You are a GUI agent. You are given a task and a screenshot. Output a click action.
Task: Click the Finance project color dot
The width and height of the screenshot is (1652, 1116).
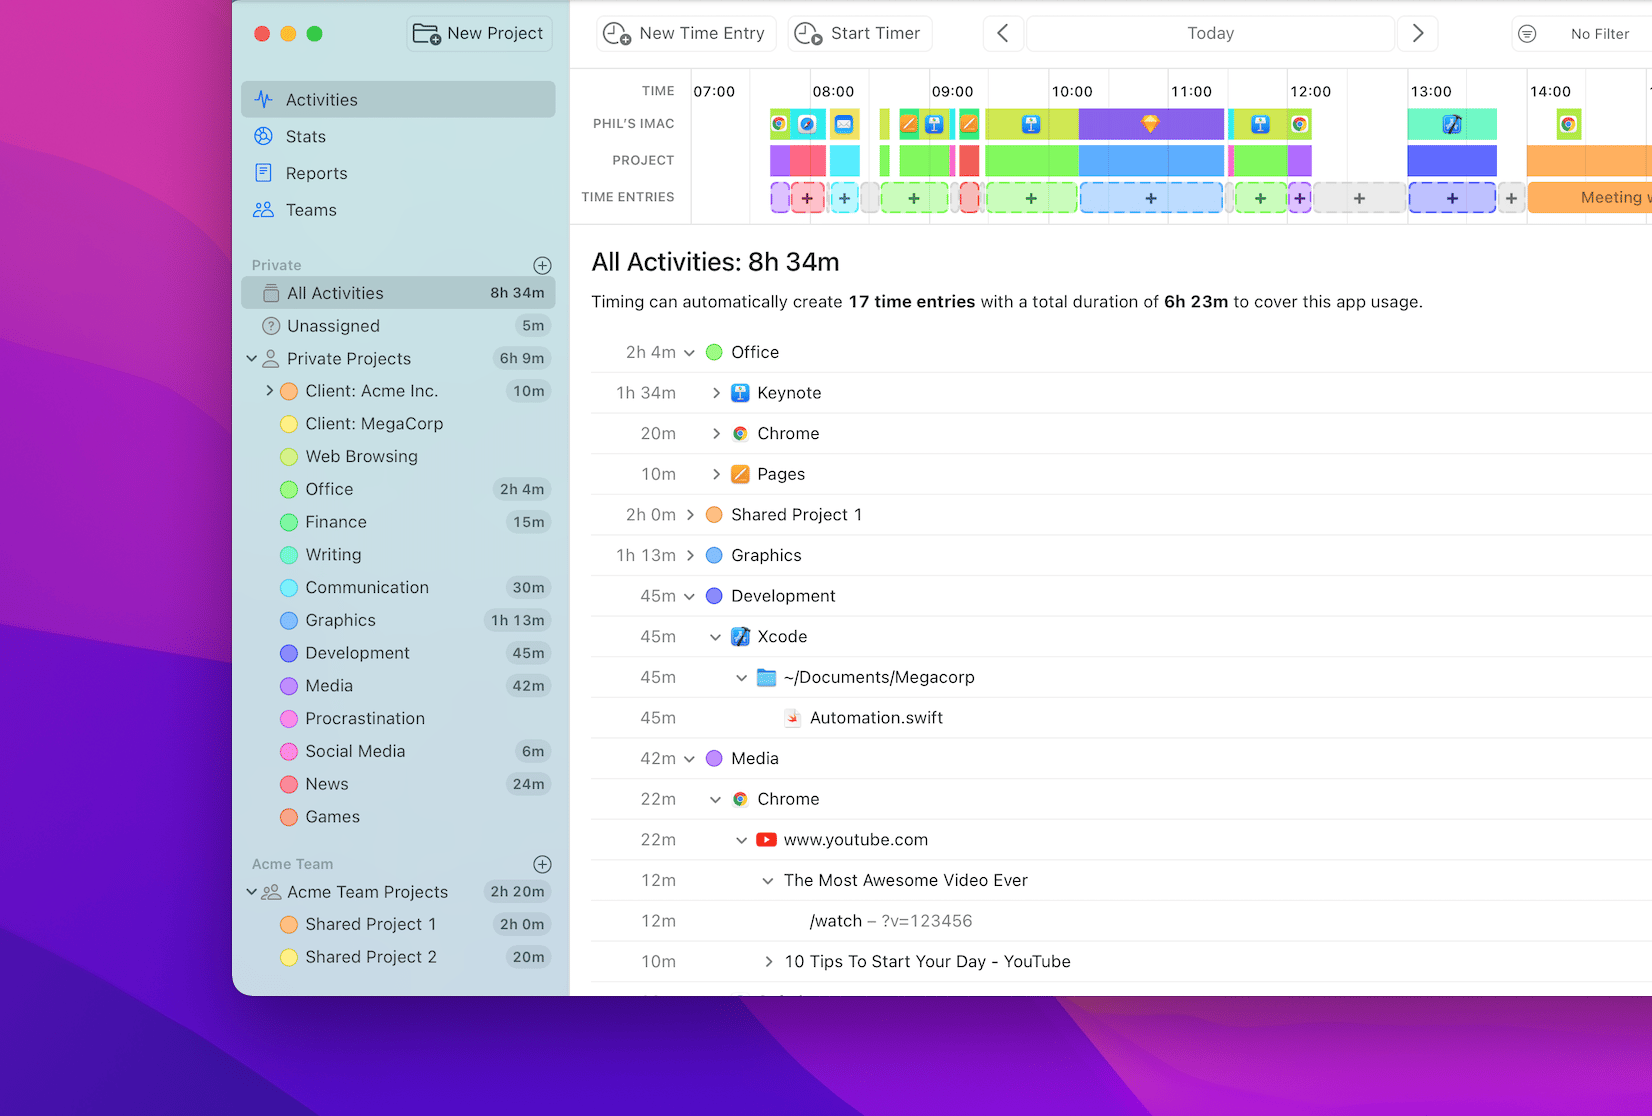289,522
